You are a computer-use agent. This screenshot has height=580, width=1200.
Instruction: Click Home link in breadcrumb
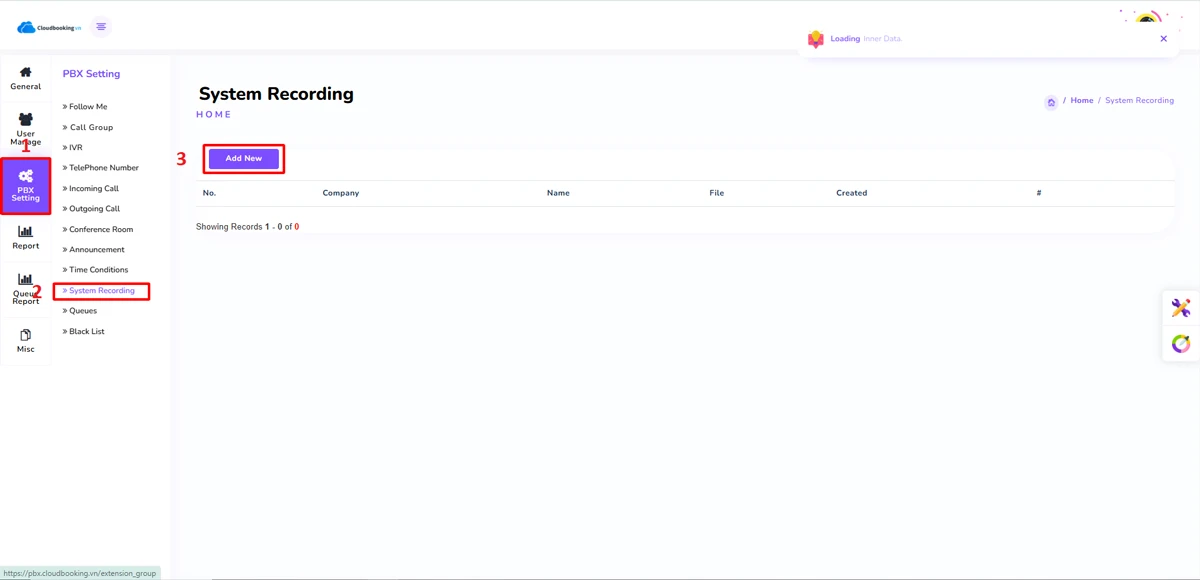(x=1082, y=101)
